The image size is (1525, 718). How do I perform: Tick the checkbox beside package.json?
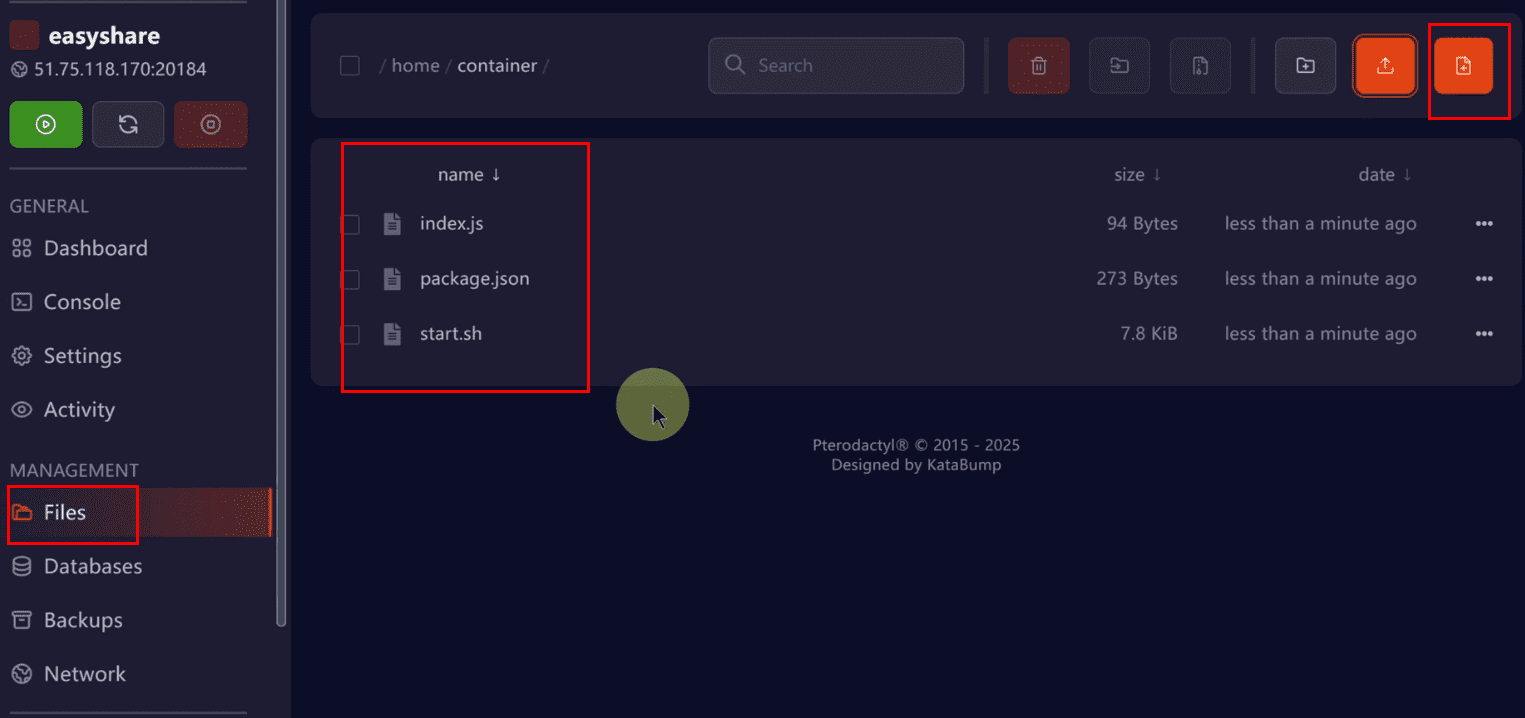click(x=350, y=279)
